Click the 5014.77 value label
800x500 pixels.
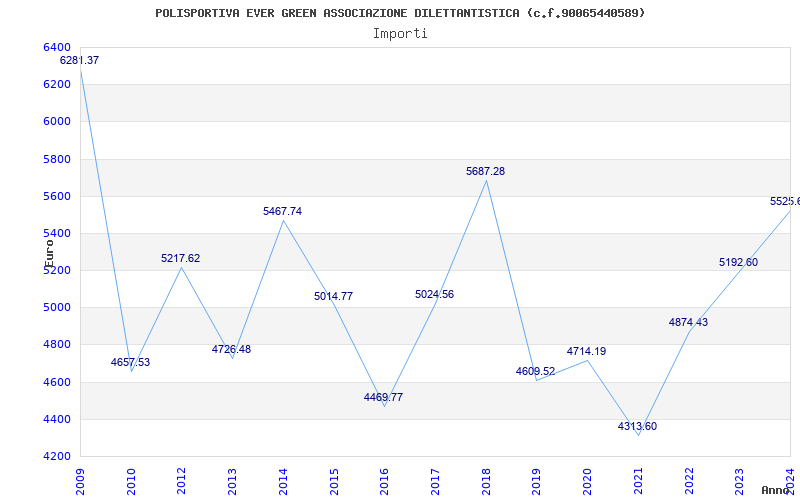coord(334,296)
